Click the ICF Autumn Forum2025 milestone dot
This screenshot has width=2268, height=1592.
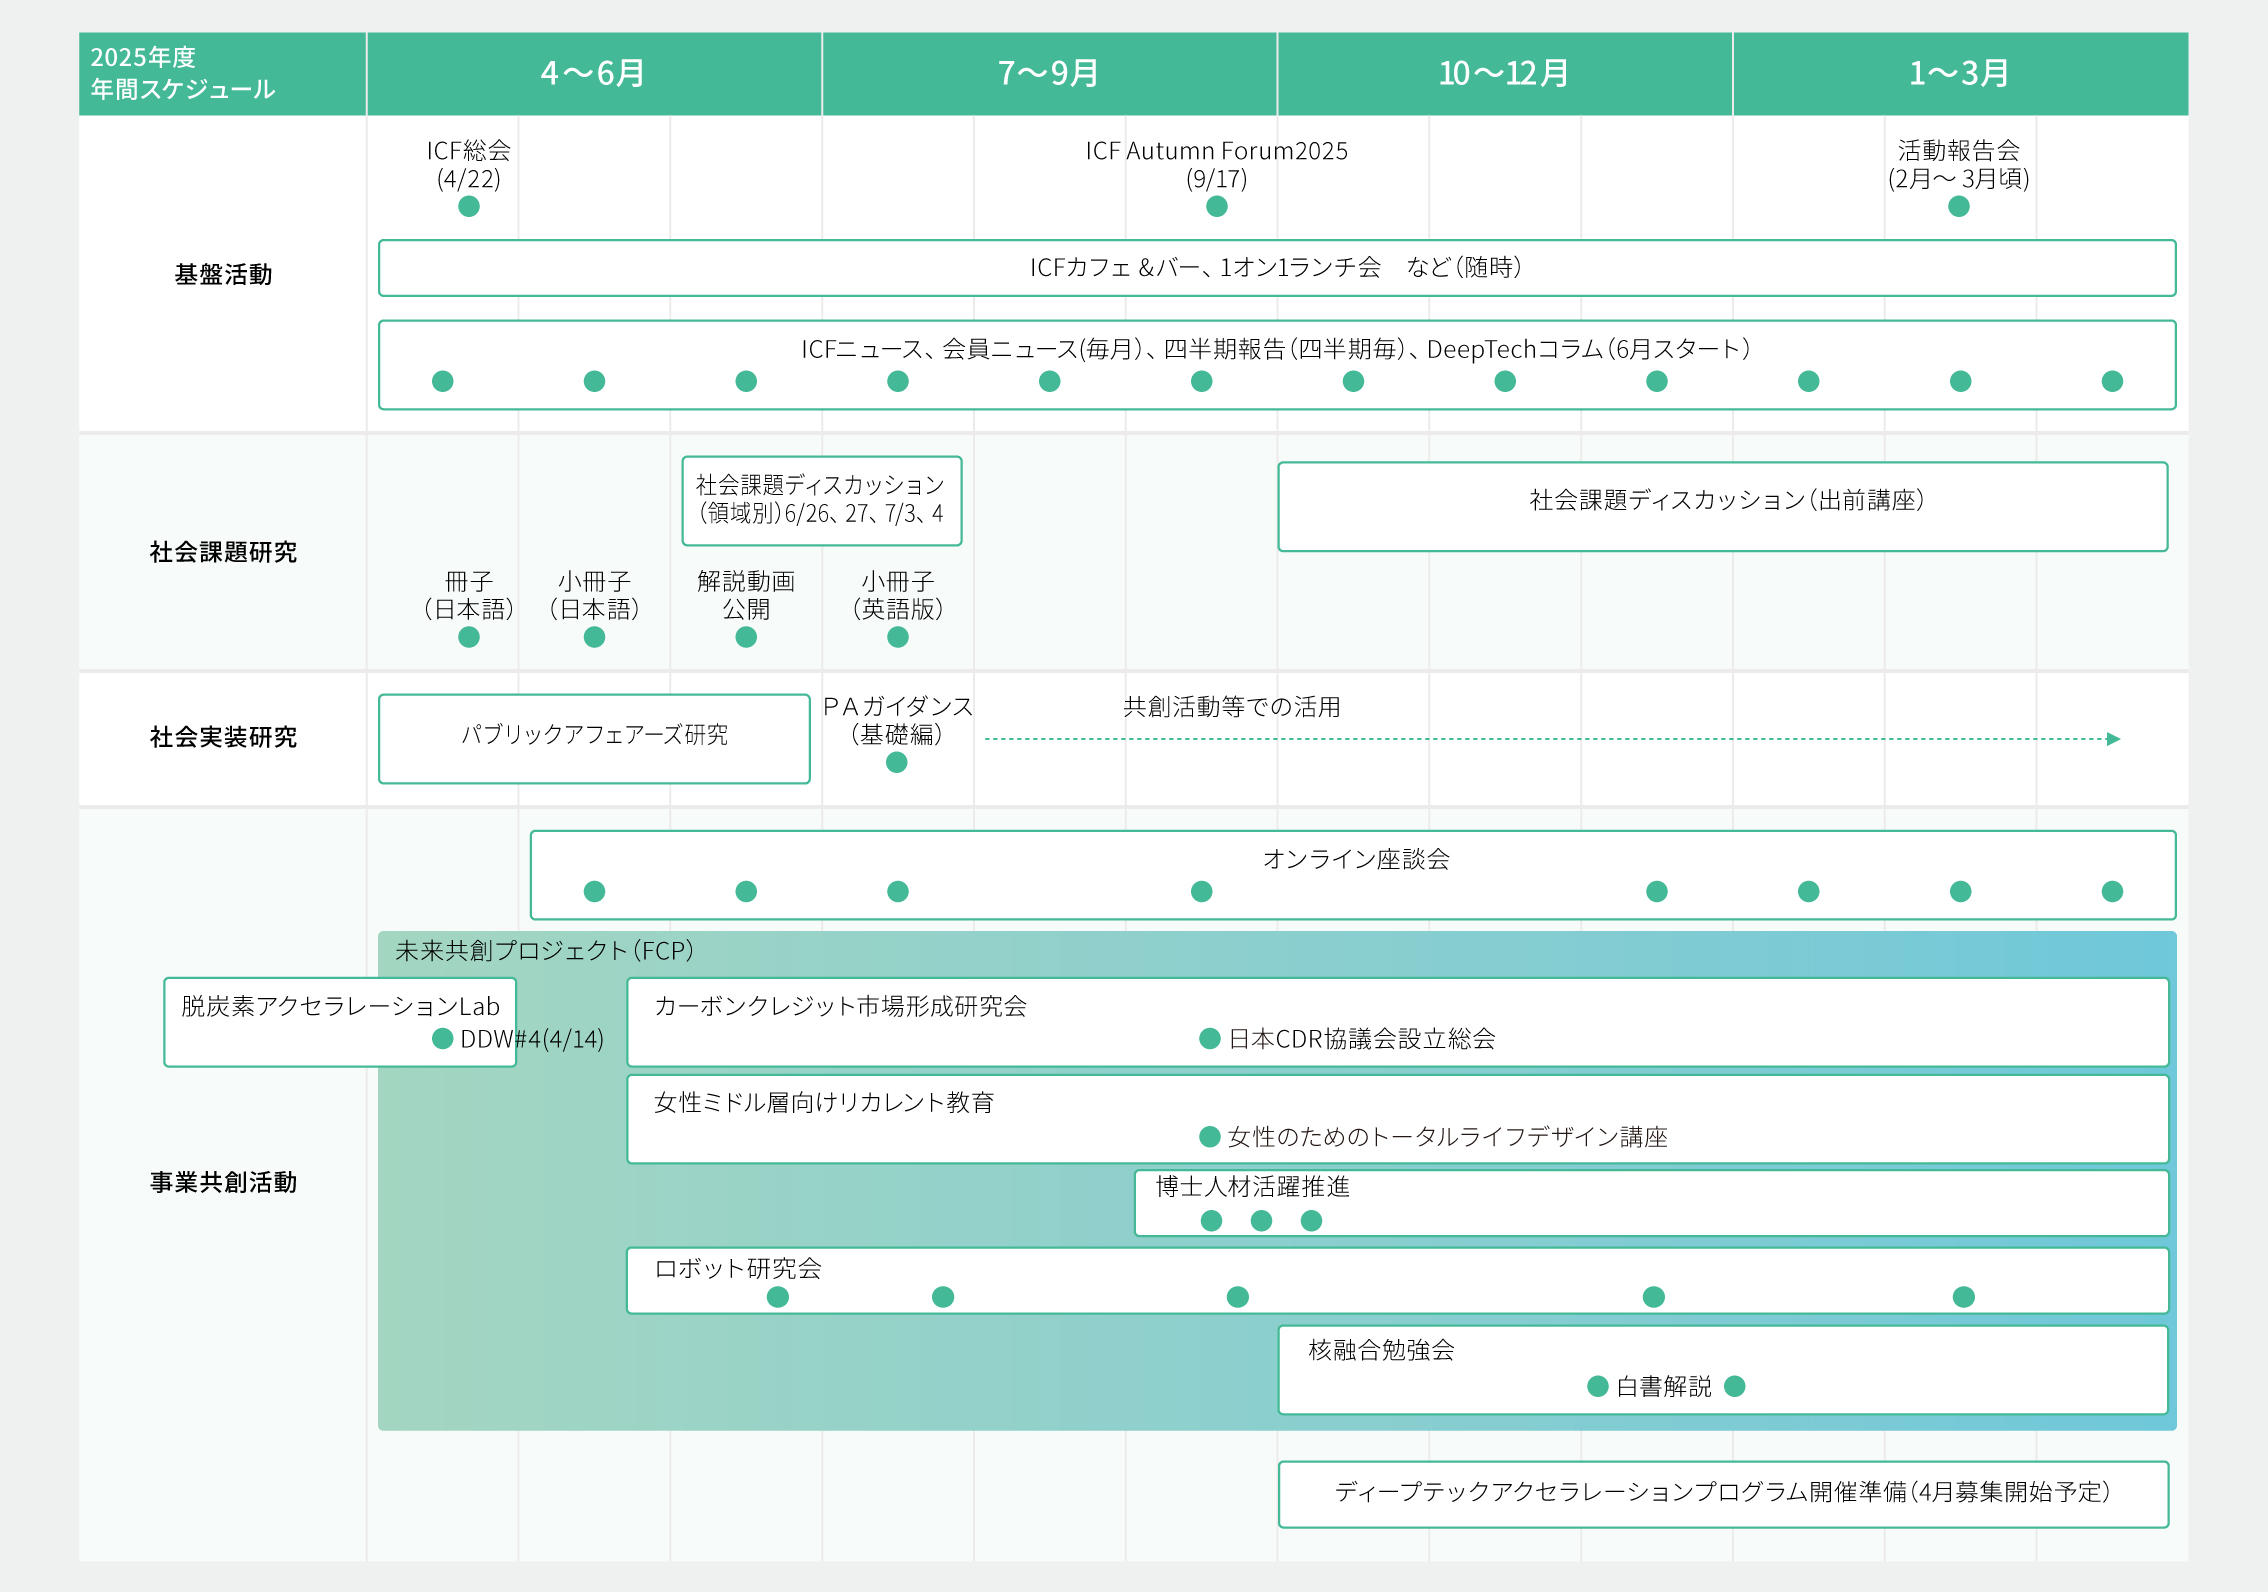(1216, 207)
